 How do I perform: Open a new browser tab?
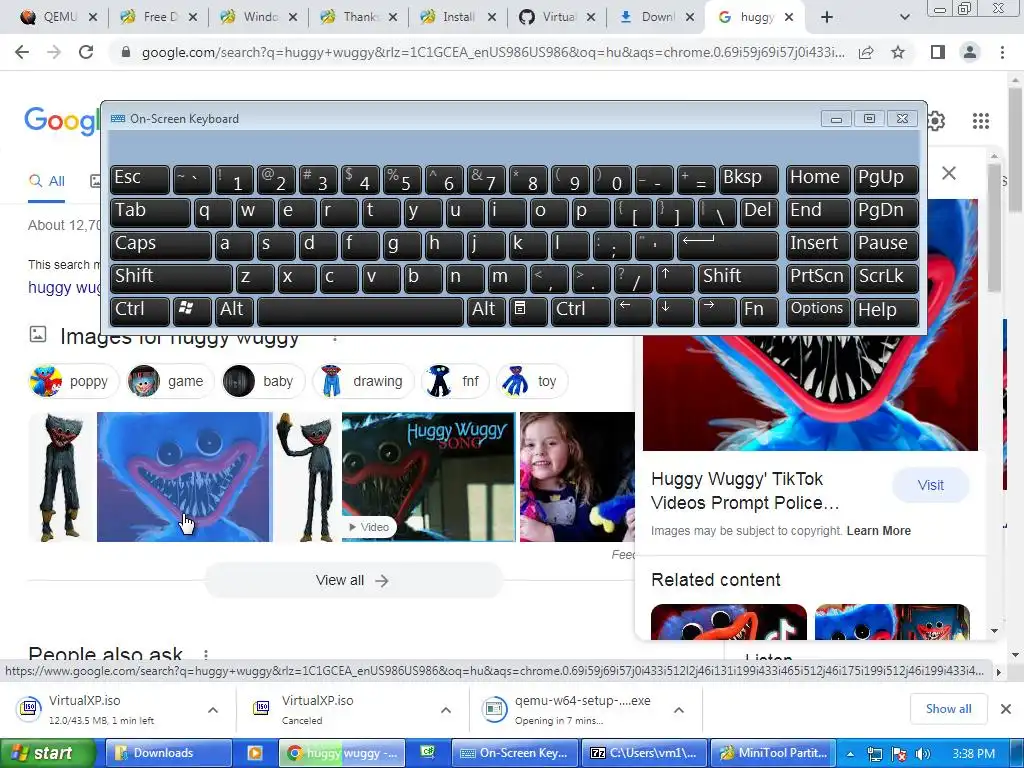tap(827, 17)
